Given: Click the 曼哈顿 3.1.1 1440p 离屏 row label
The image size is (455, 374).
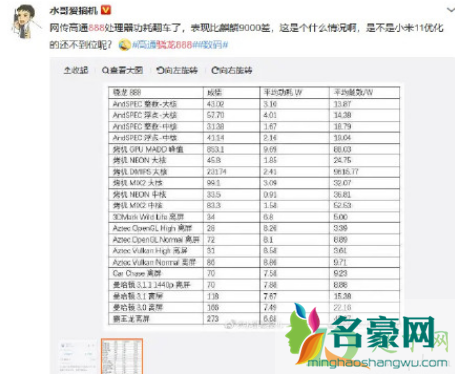Looking at the screenshot, I should click(152, 285).
